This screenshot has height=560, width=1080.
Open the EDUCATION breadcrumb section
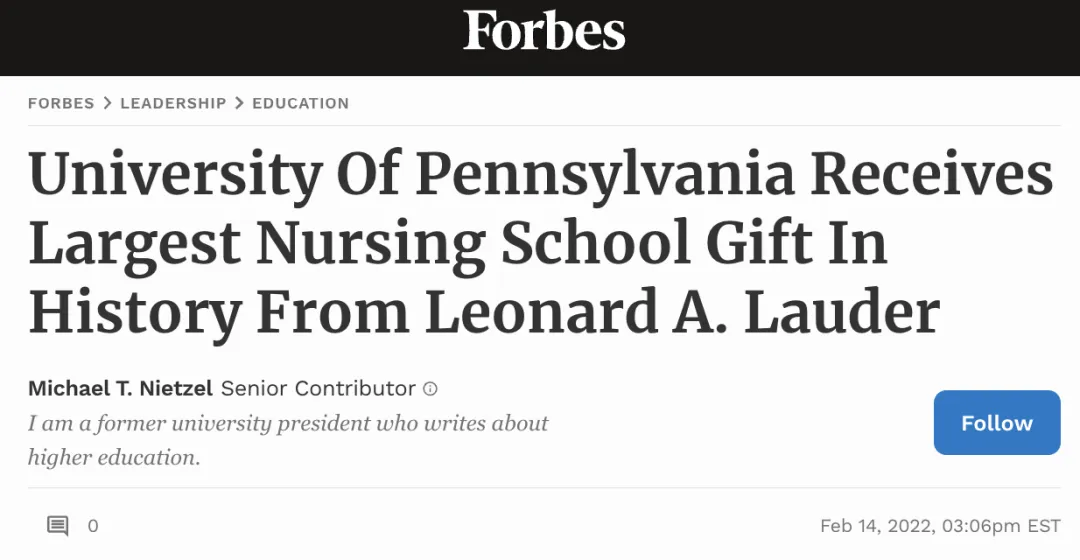300,103
